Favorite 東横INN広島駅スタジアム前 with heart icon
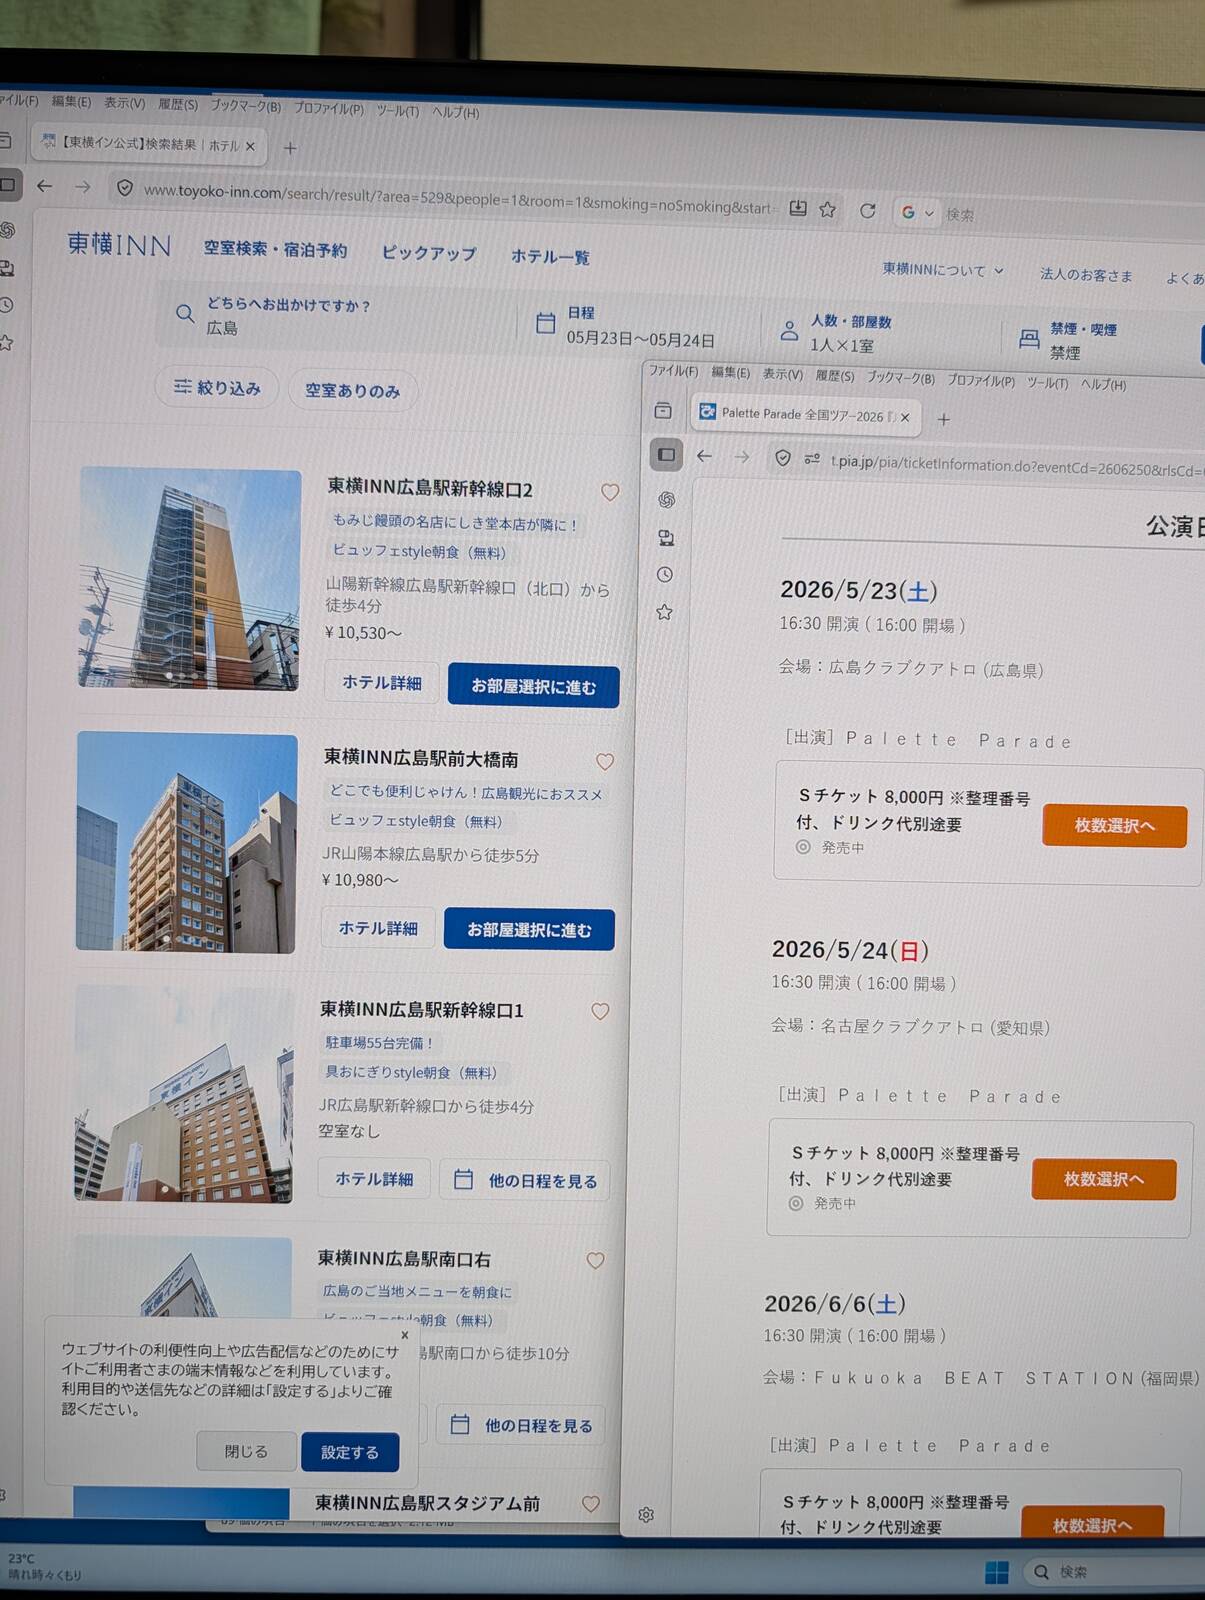 click(x=591, y=1503)
